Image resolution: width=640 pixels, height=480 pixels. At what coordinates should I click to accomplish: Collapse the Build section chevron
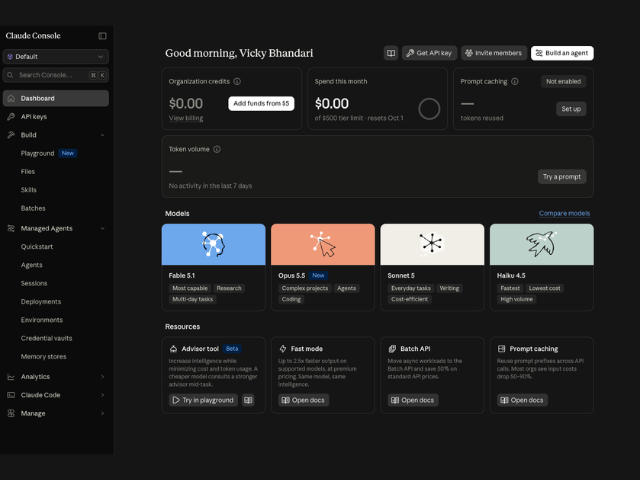(102, 135)
